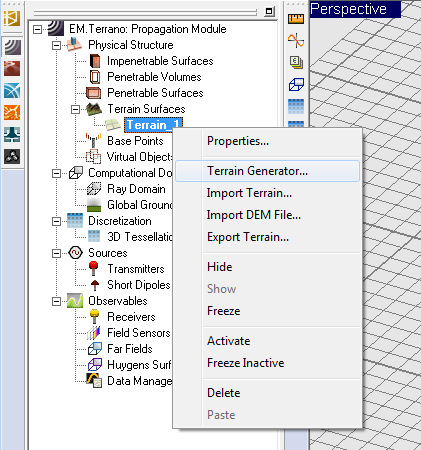Click the Global Ground icon
The image size is (421, 450).
[x=94, y=205]
